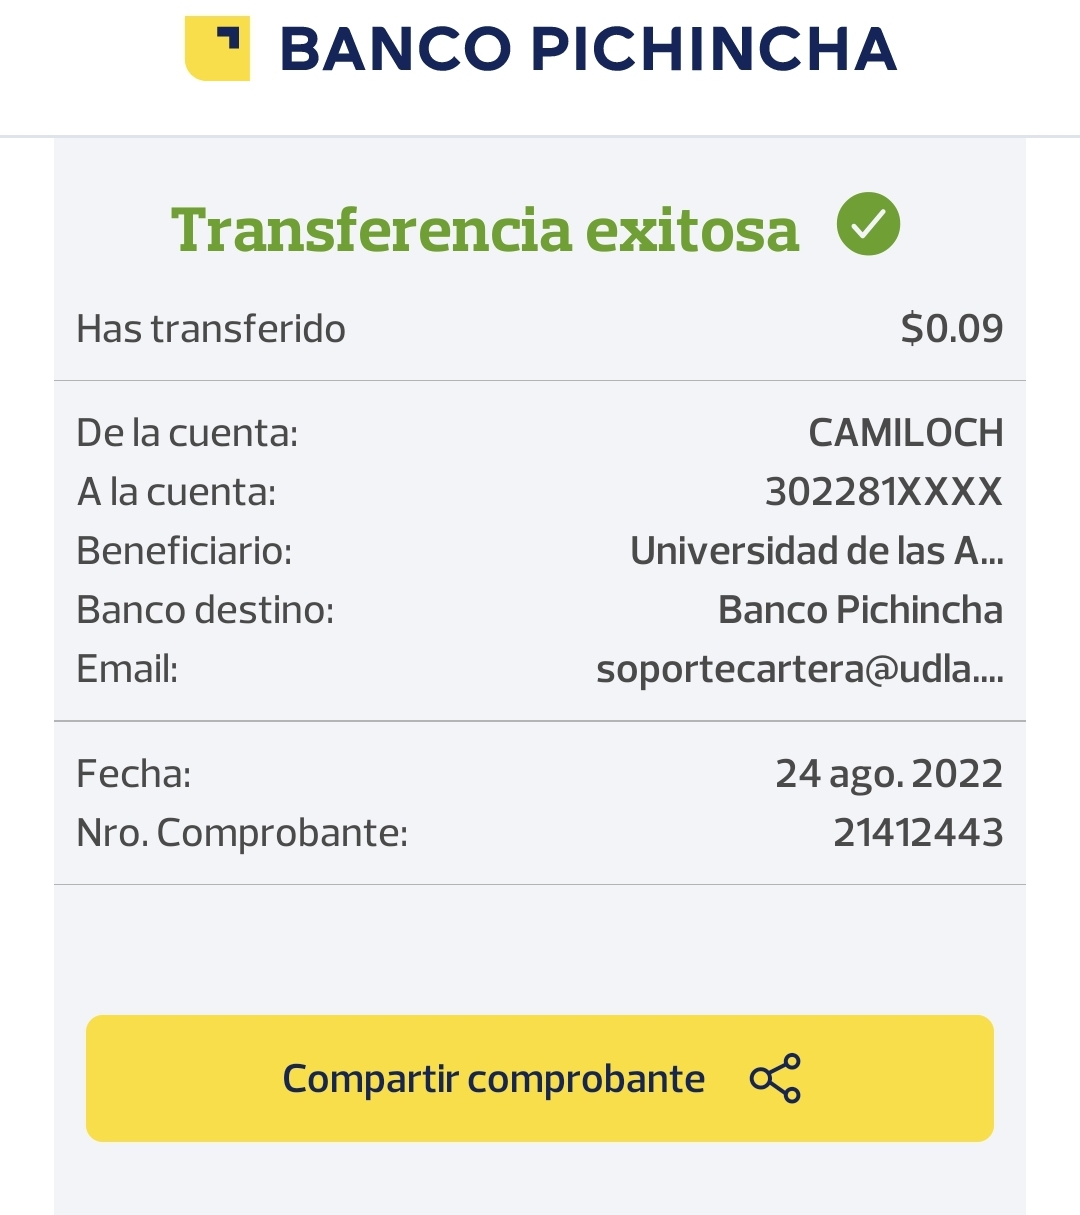This screenshot has width=1080, height=1215.
Task: Click the receipt number 21412443
Action: click(918, 833)
